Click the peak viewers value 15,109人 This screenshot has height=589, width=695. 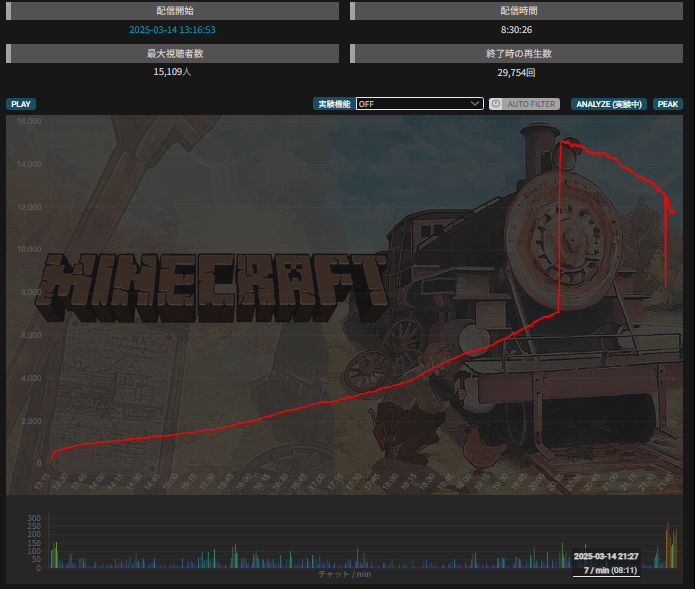coord(172,72)
